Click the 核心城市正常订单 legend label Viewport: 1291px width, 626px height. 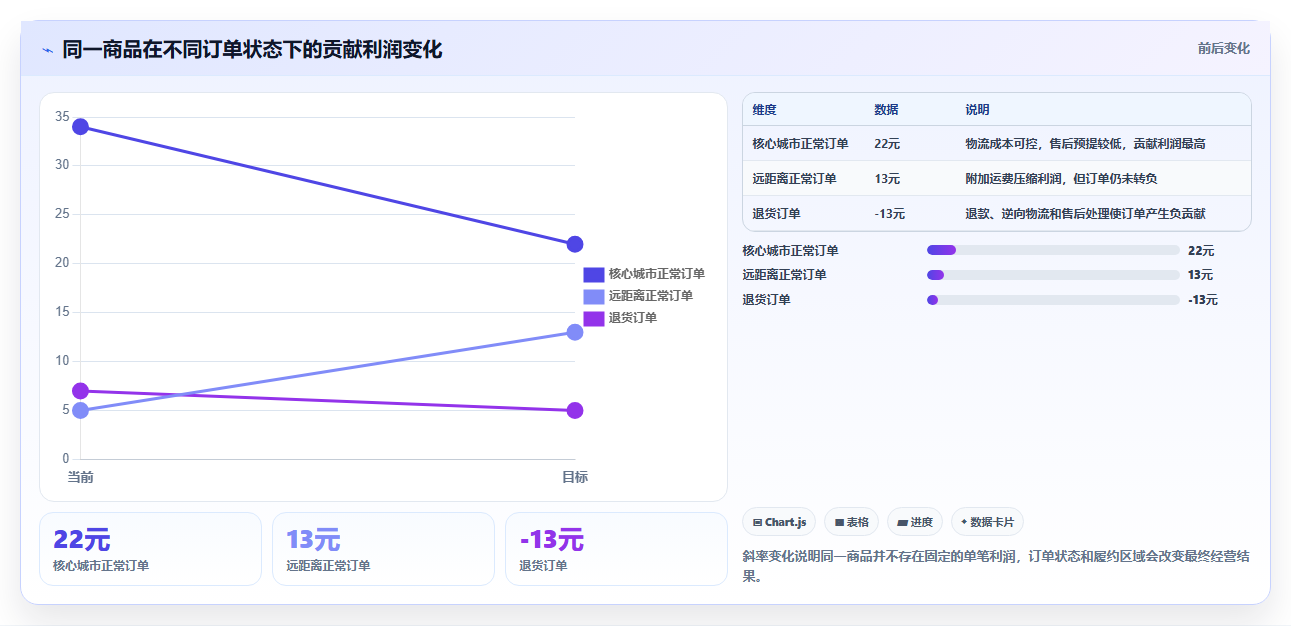click(657, 274)
